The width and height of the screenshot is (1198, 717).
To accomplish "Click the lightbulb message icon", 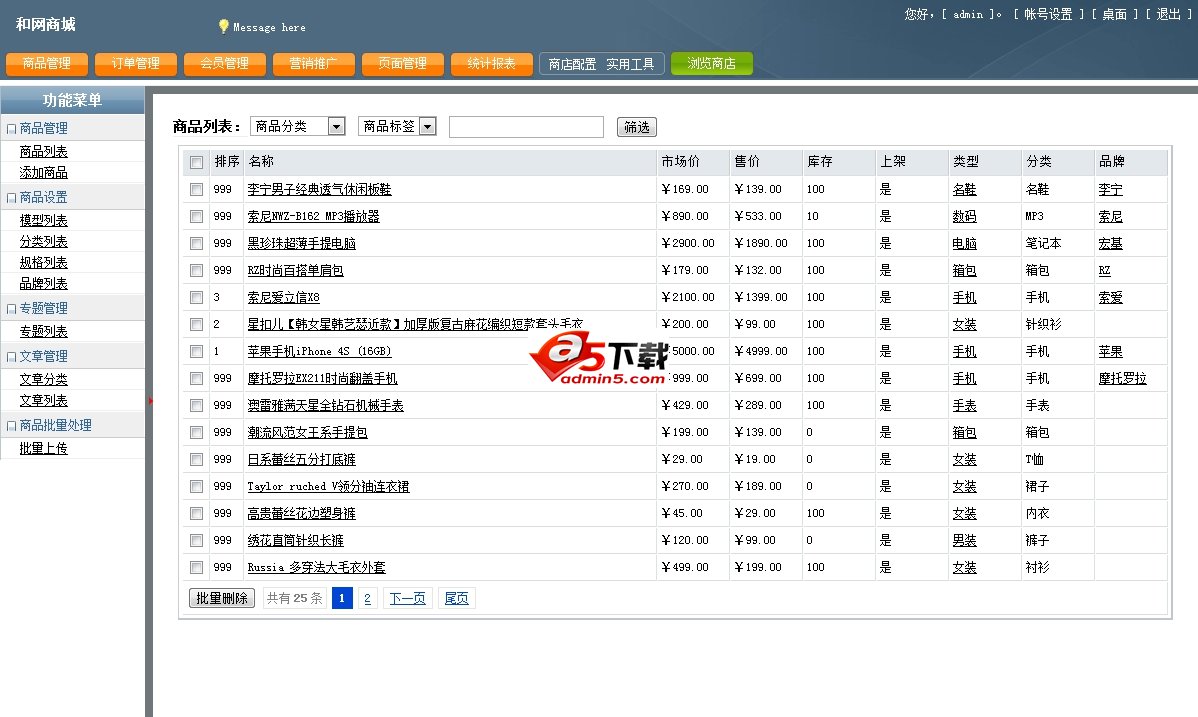I will pos(223,26).
